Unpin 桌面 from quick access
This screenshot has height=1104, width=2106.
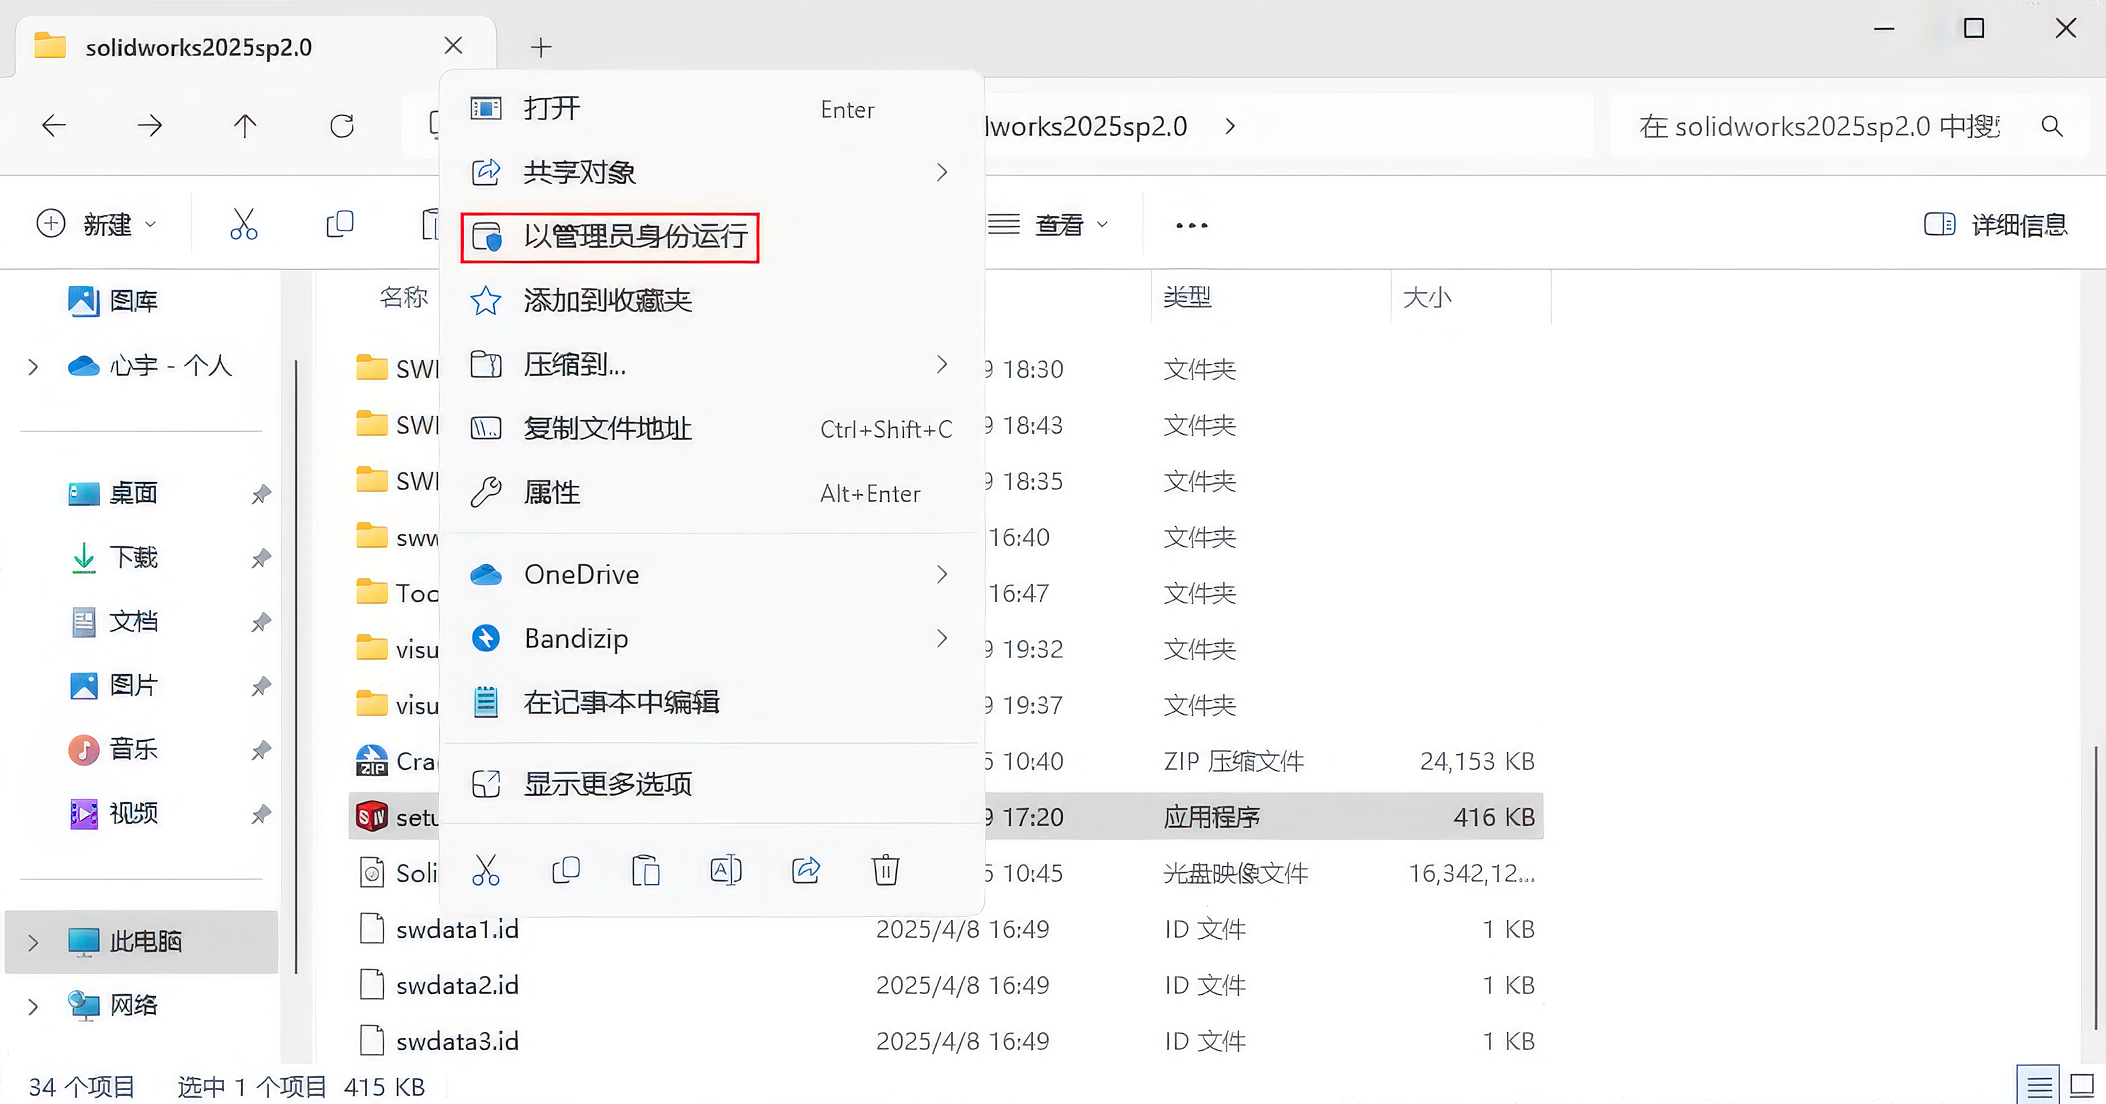(261, 494)
